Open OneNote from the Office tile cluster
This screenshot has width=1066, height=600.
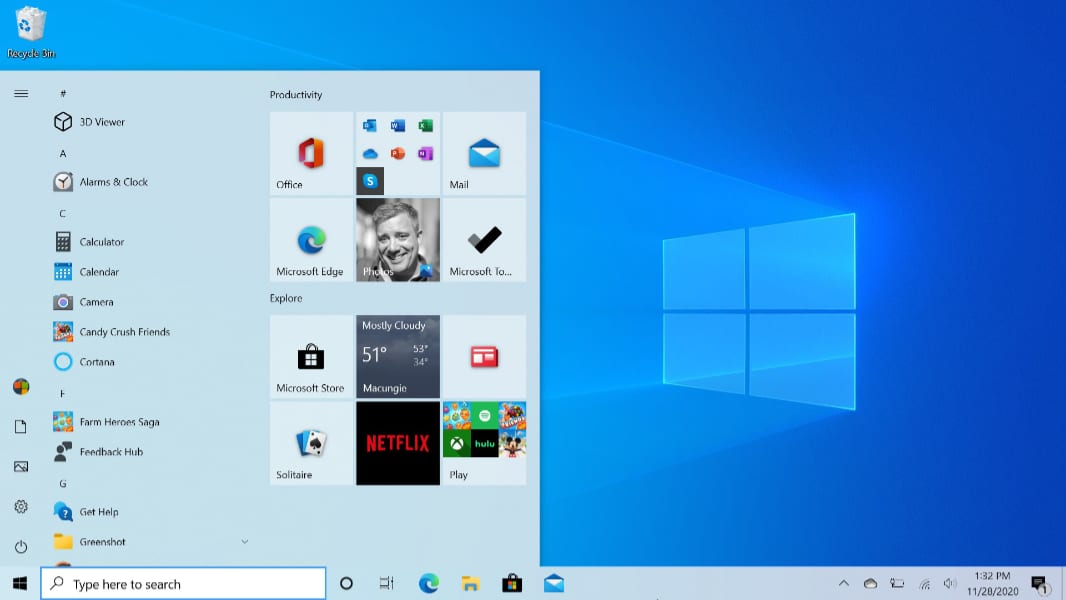pyautogui.click(x=426, y=153)
